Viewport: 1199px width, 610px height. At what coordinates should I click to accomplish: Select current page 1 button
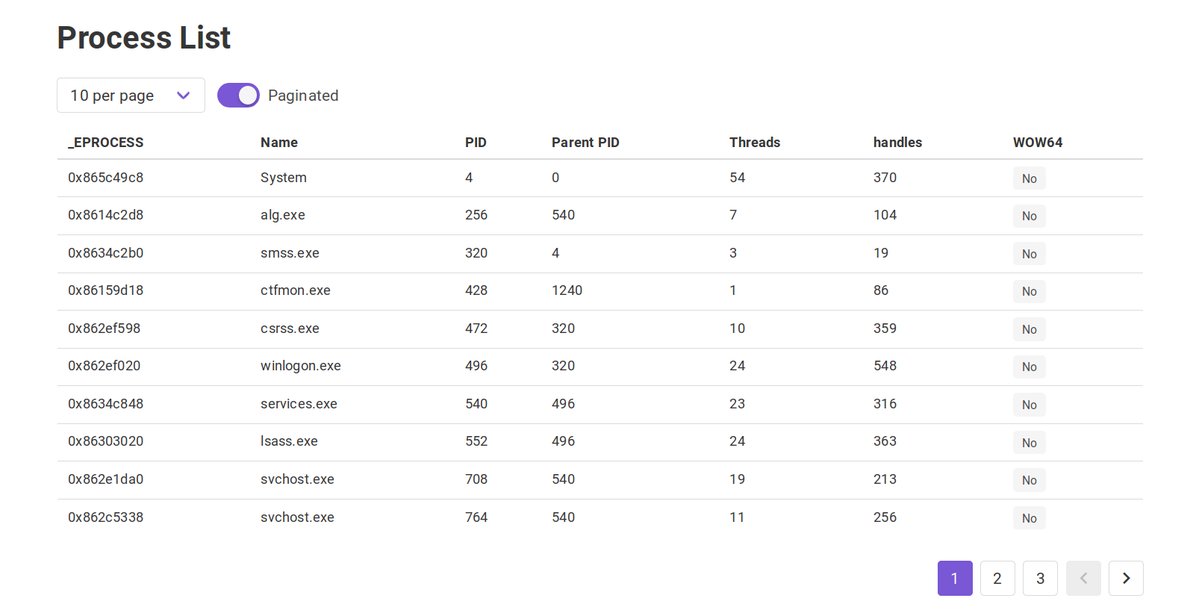[955, 579]
